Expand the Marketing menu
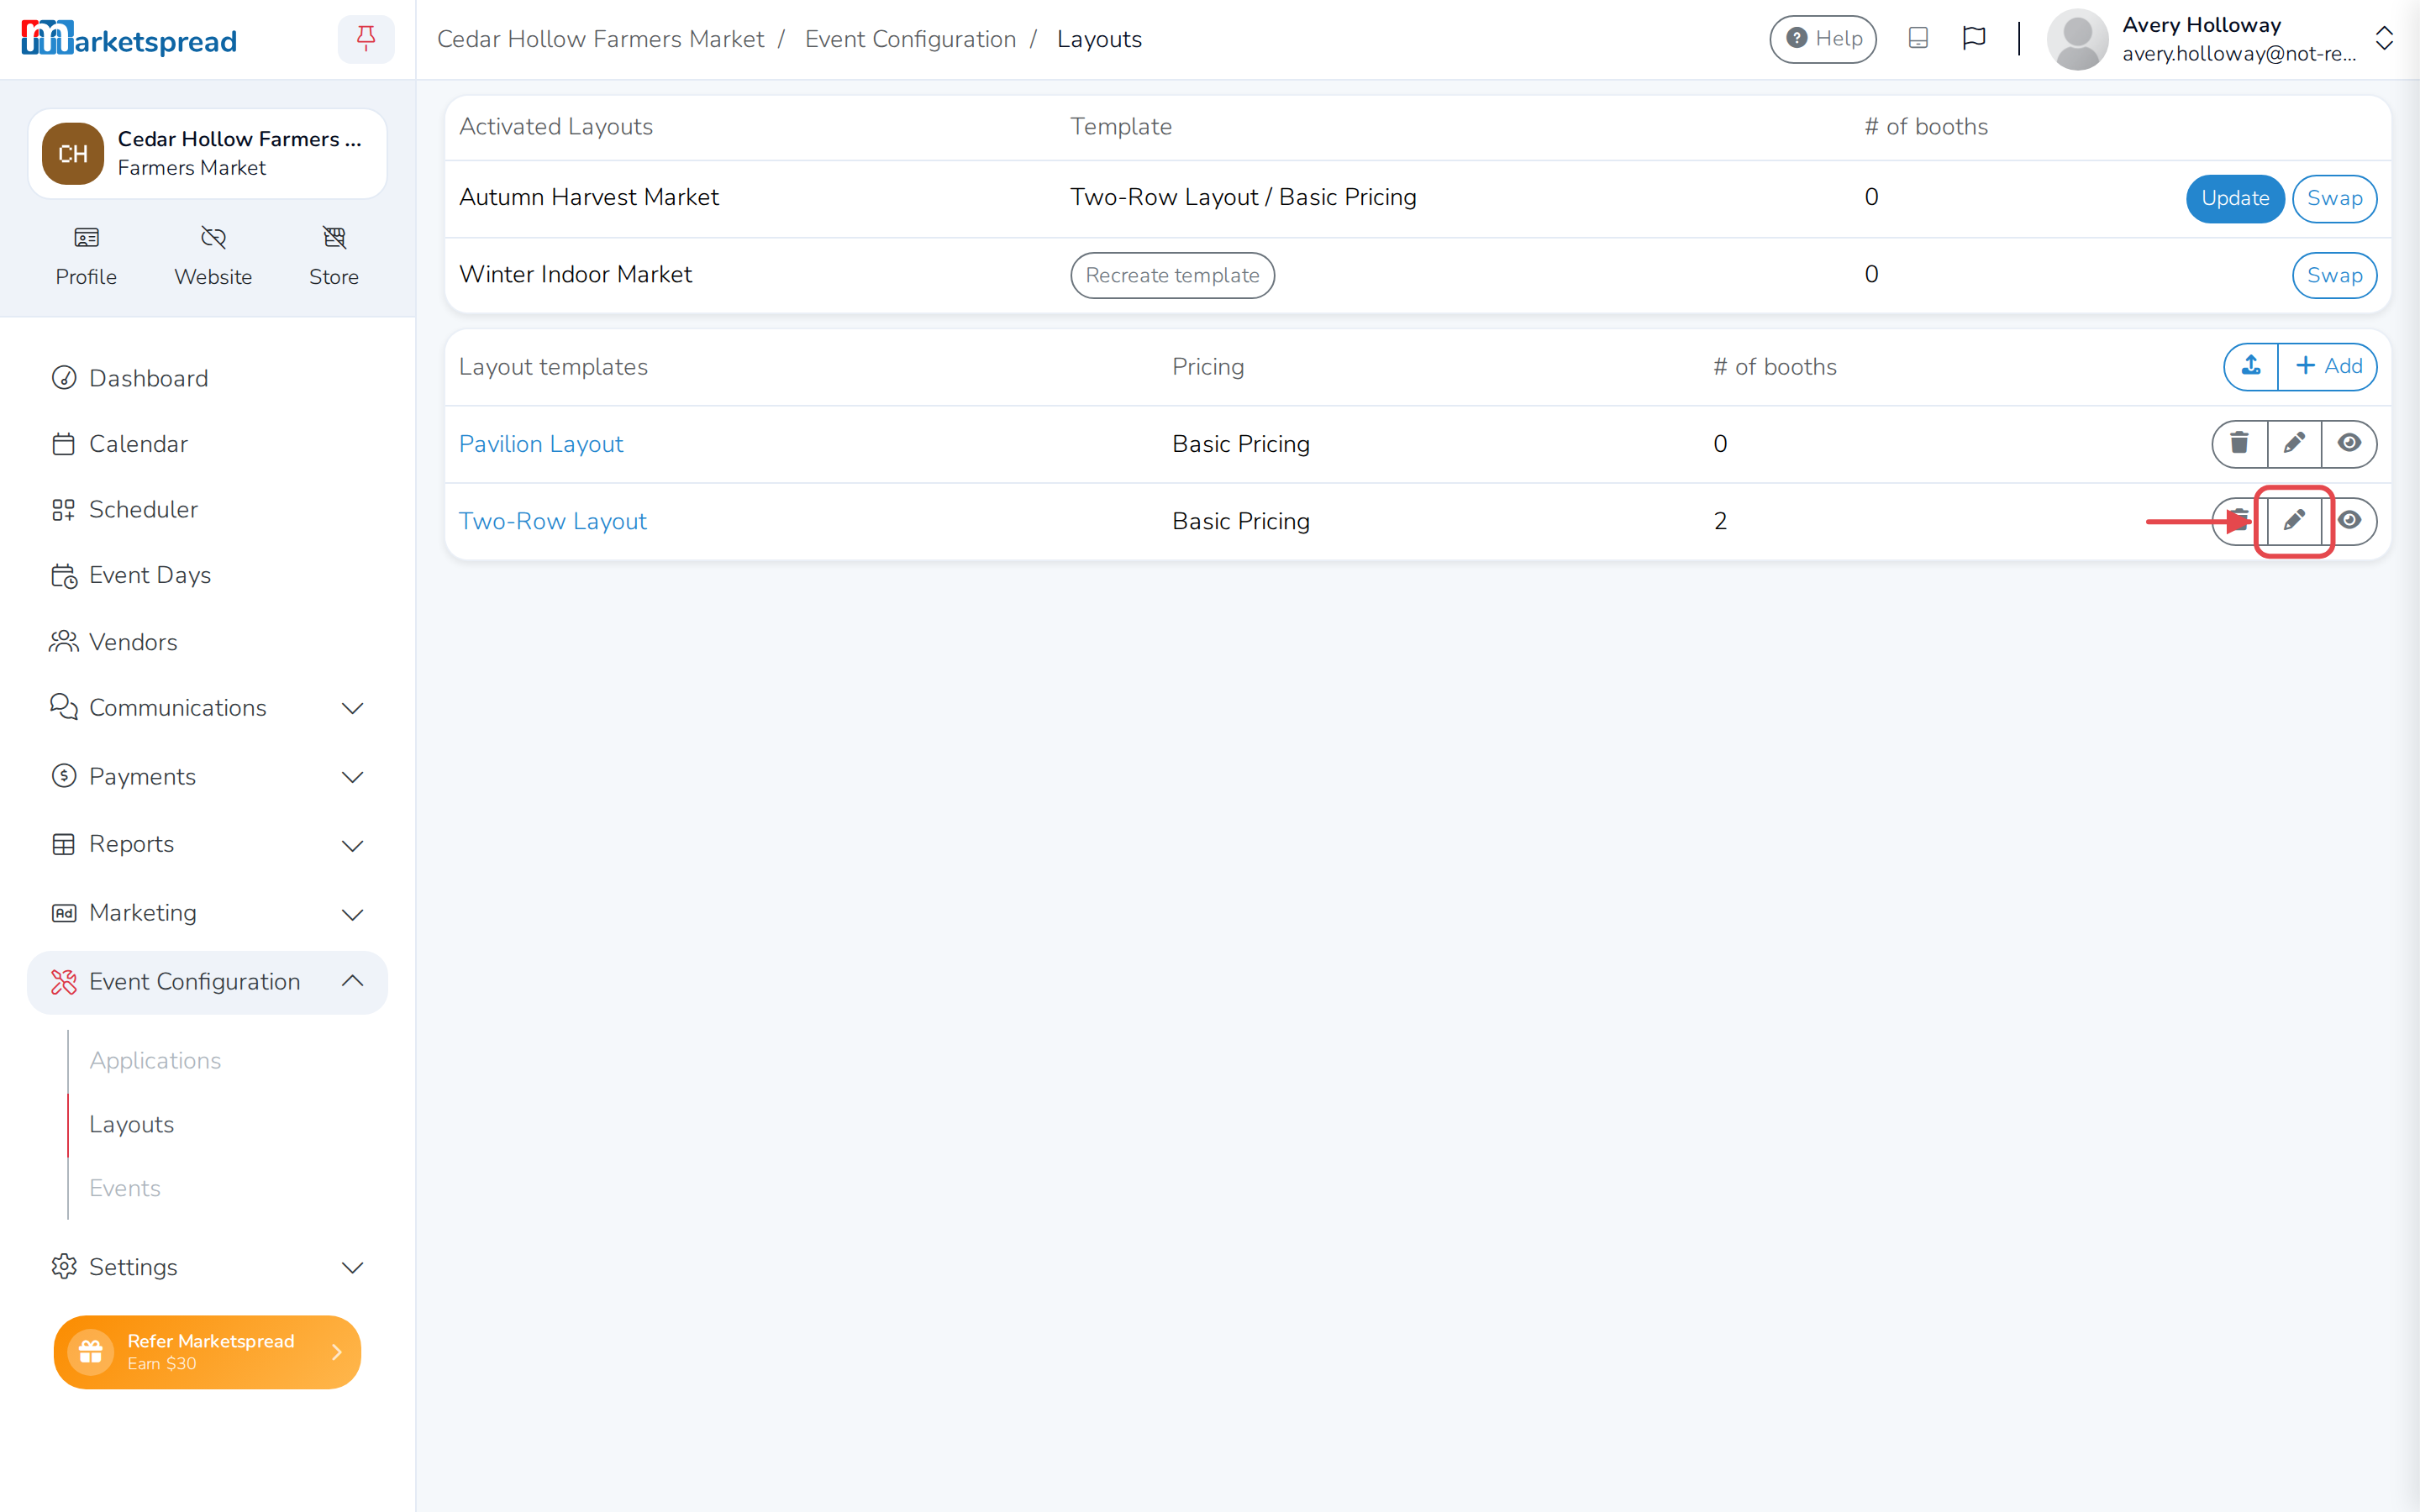 coord(207,913)
